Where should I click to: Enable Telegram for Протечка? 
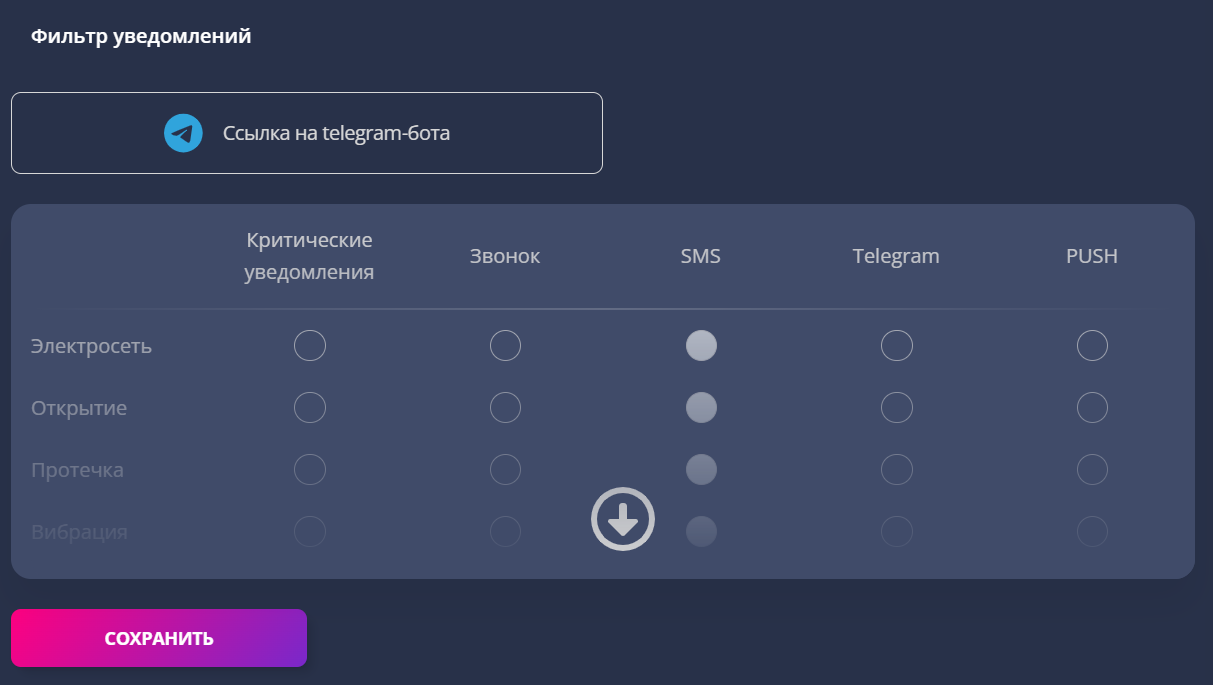point(897,470)
